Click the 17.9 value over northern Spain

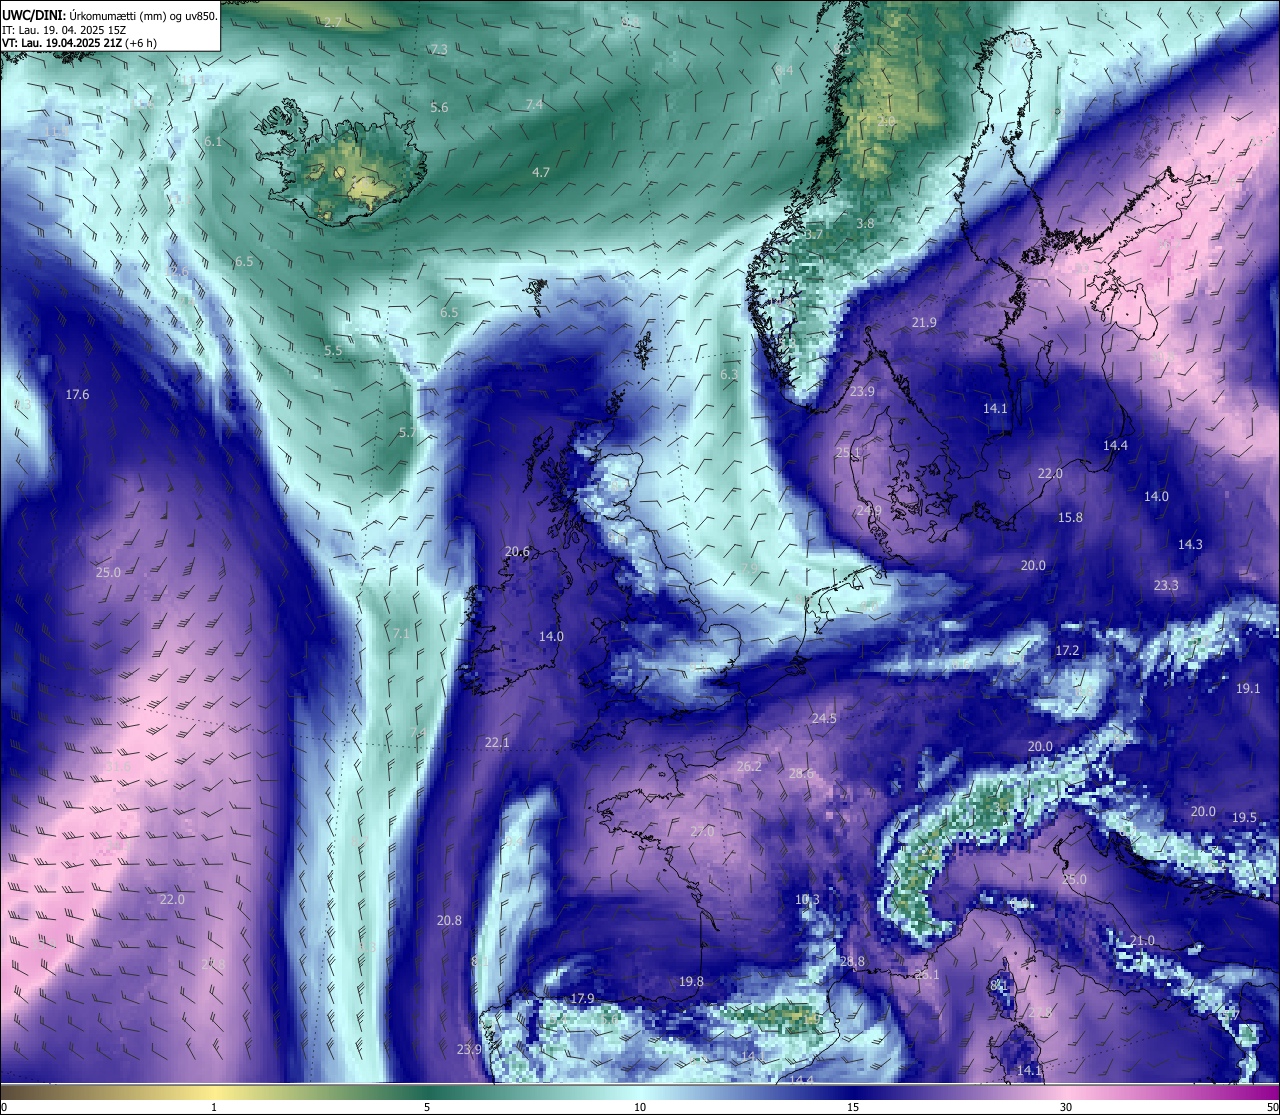(582, 999)
